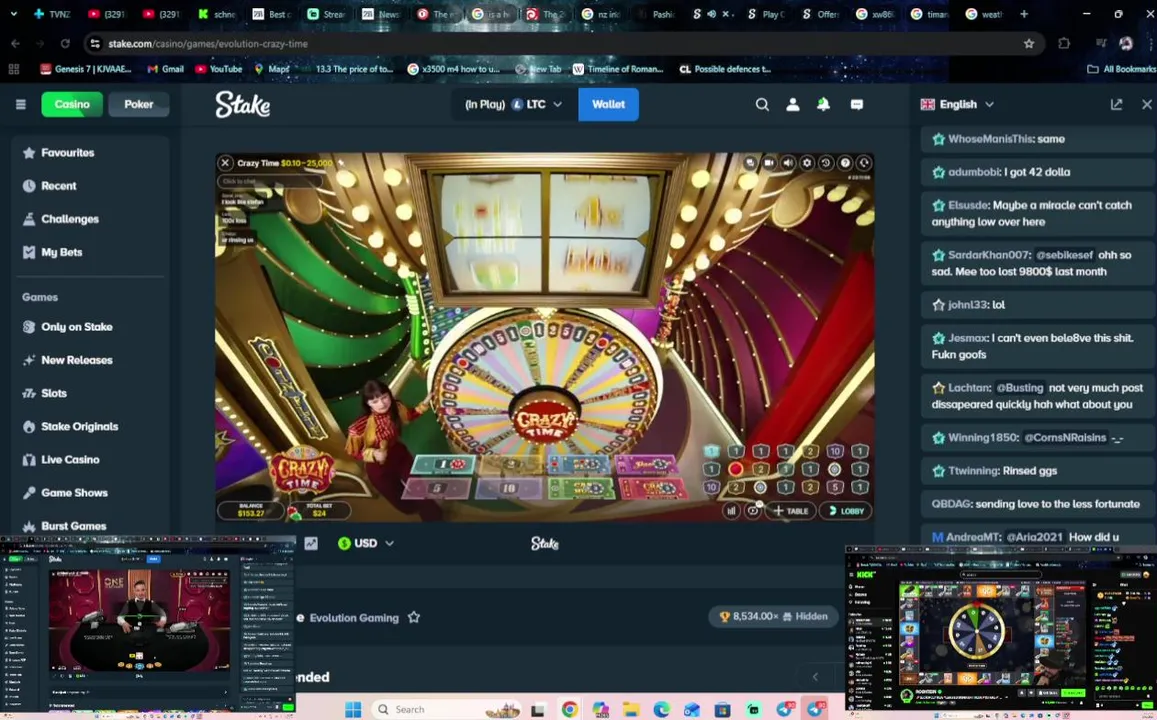Open the Wallet
The height and width of the screenshot is (720, 1157).
609,104
